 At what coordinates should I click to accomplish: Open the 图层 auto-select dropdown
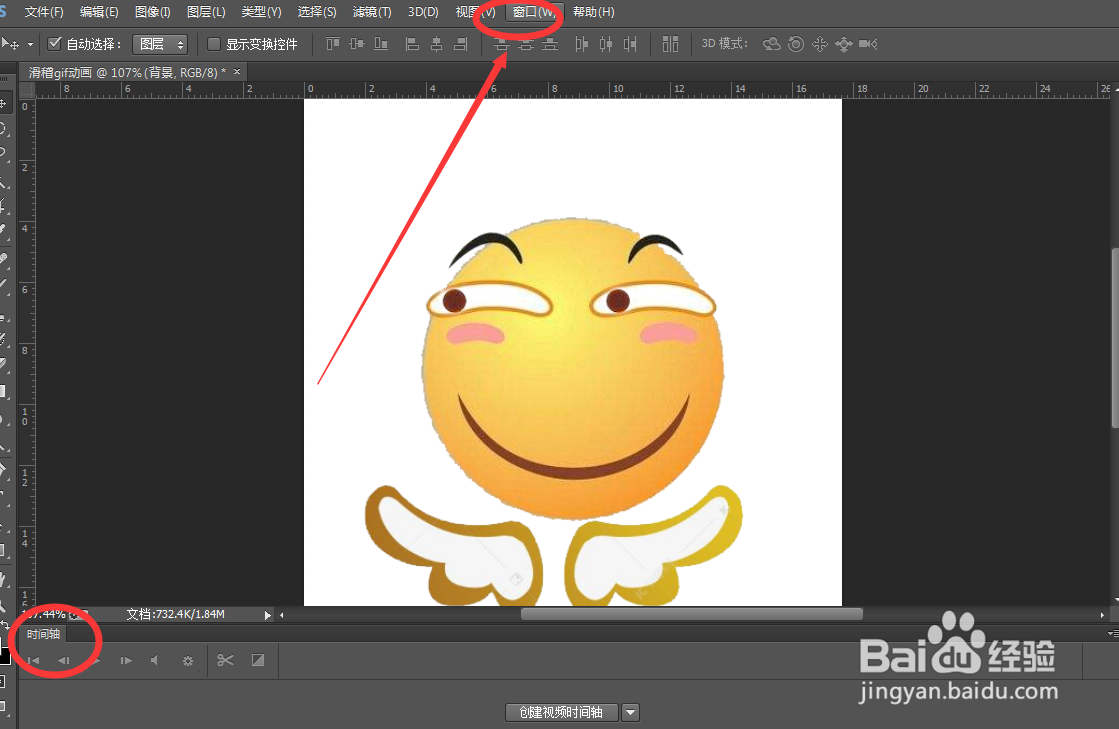[x=160, y=43]
